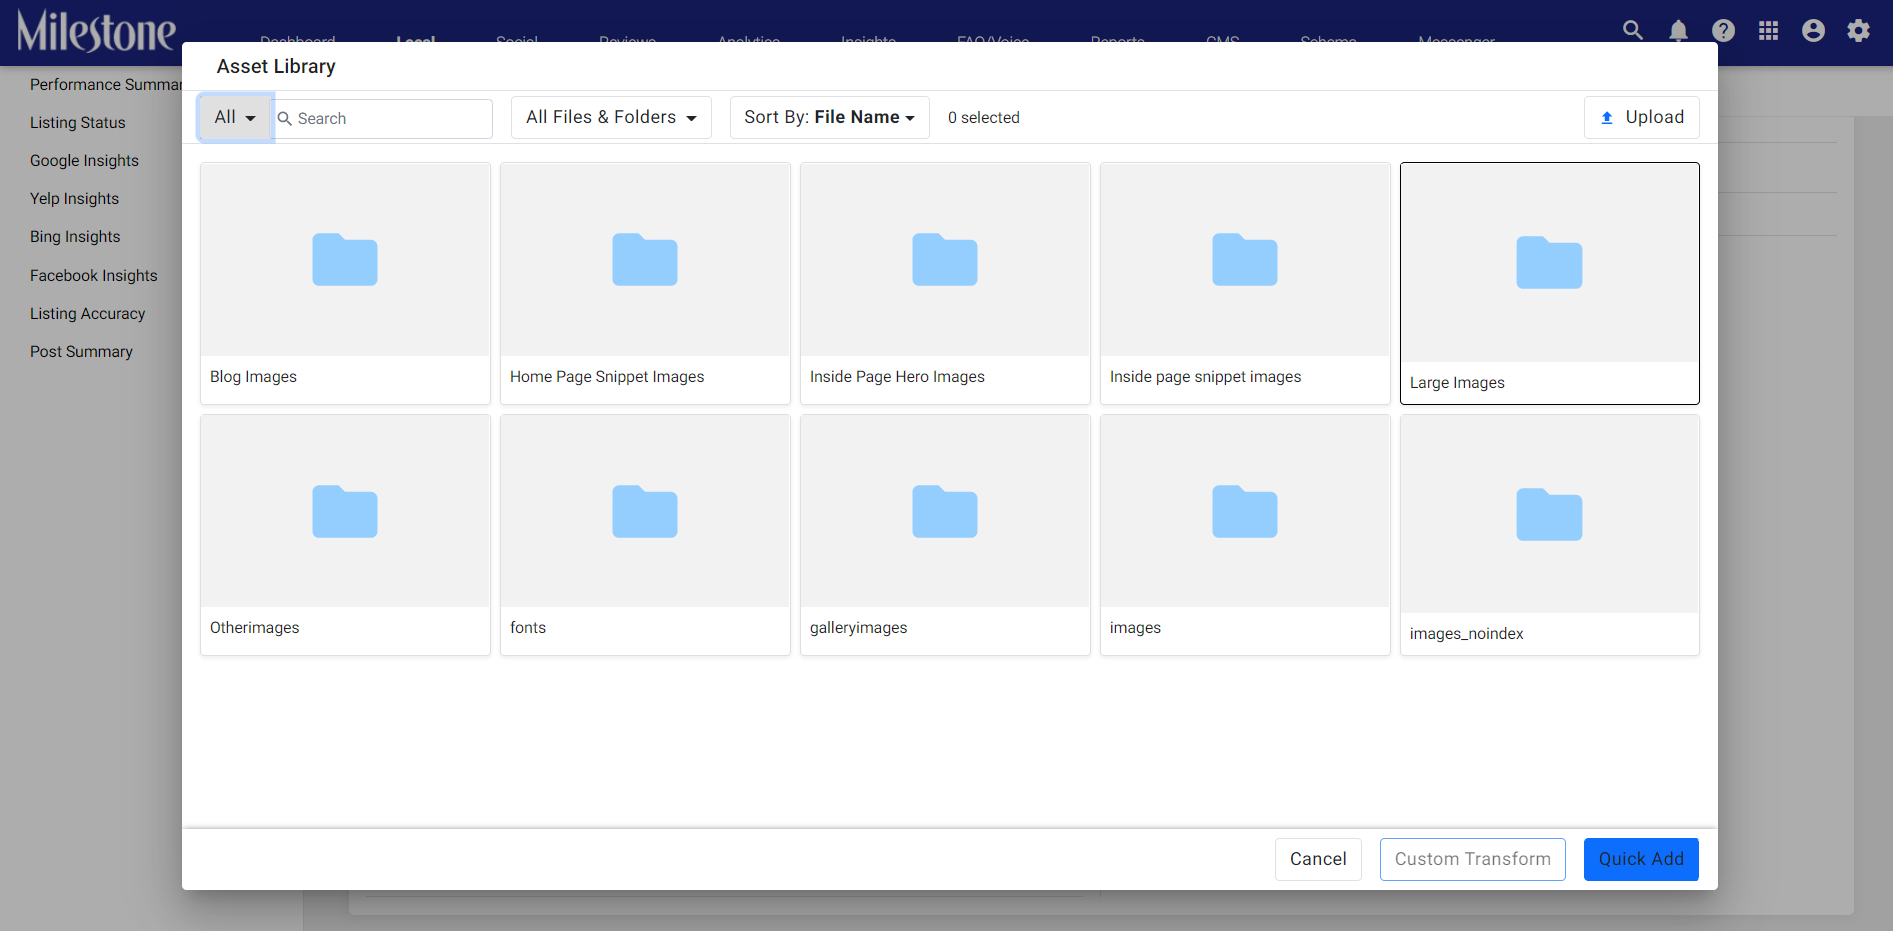The width and height of the screenshot is (1893, 931).
Task: Click the asset Search input field
Action: point(383,118)
